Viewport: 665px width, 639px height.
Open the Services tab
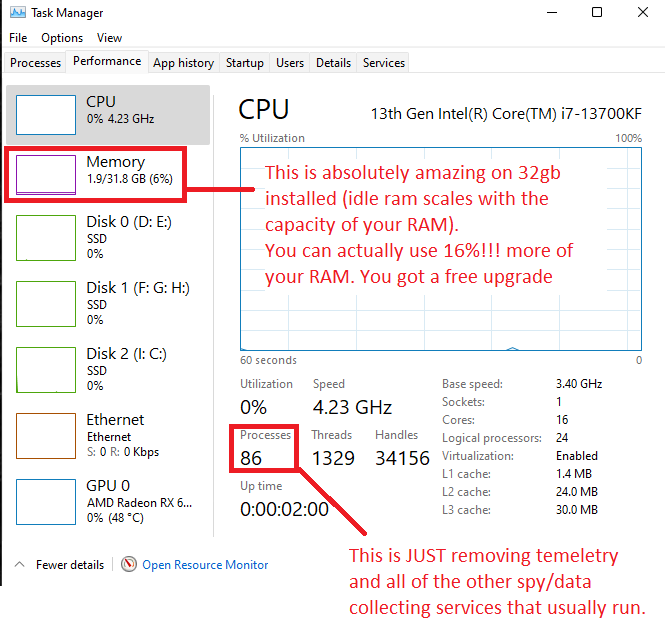pyautogui.click(x=383, y=63)
